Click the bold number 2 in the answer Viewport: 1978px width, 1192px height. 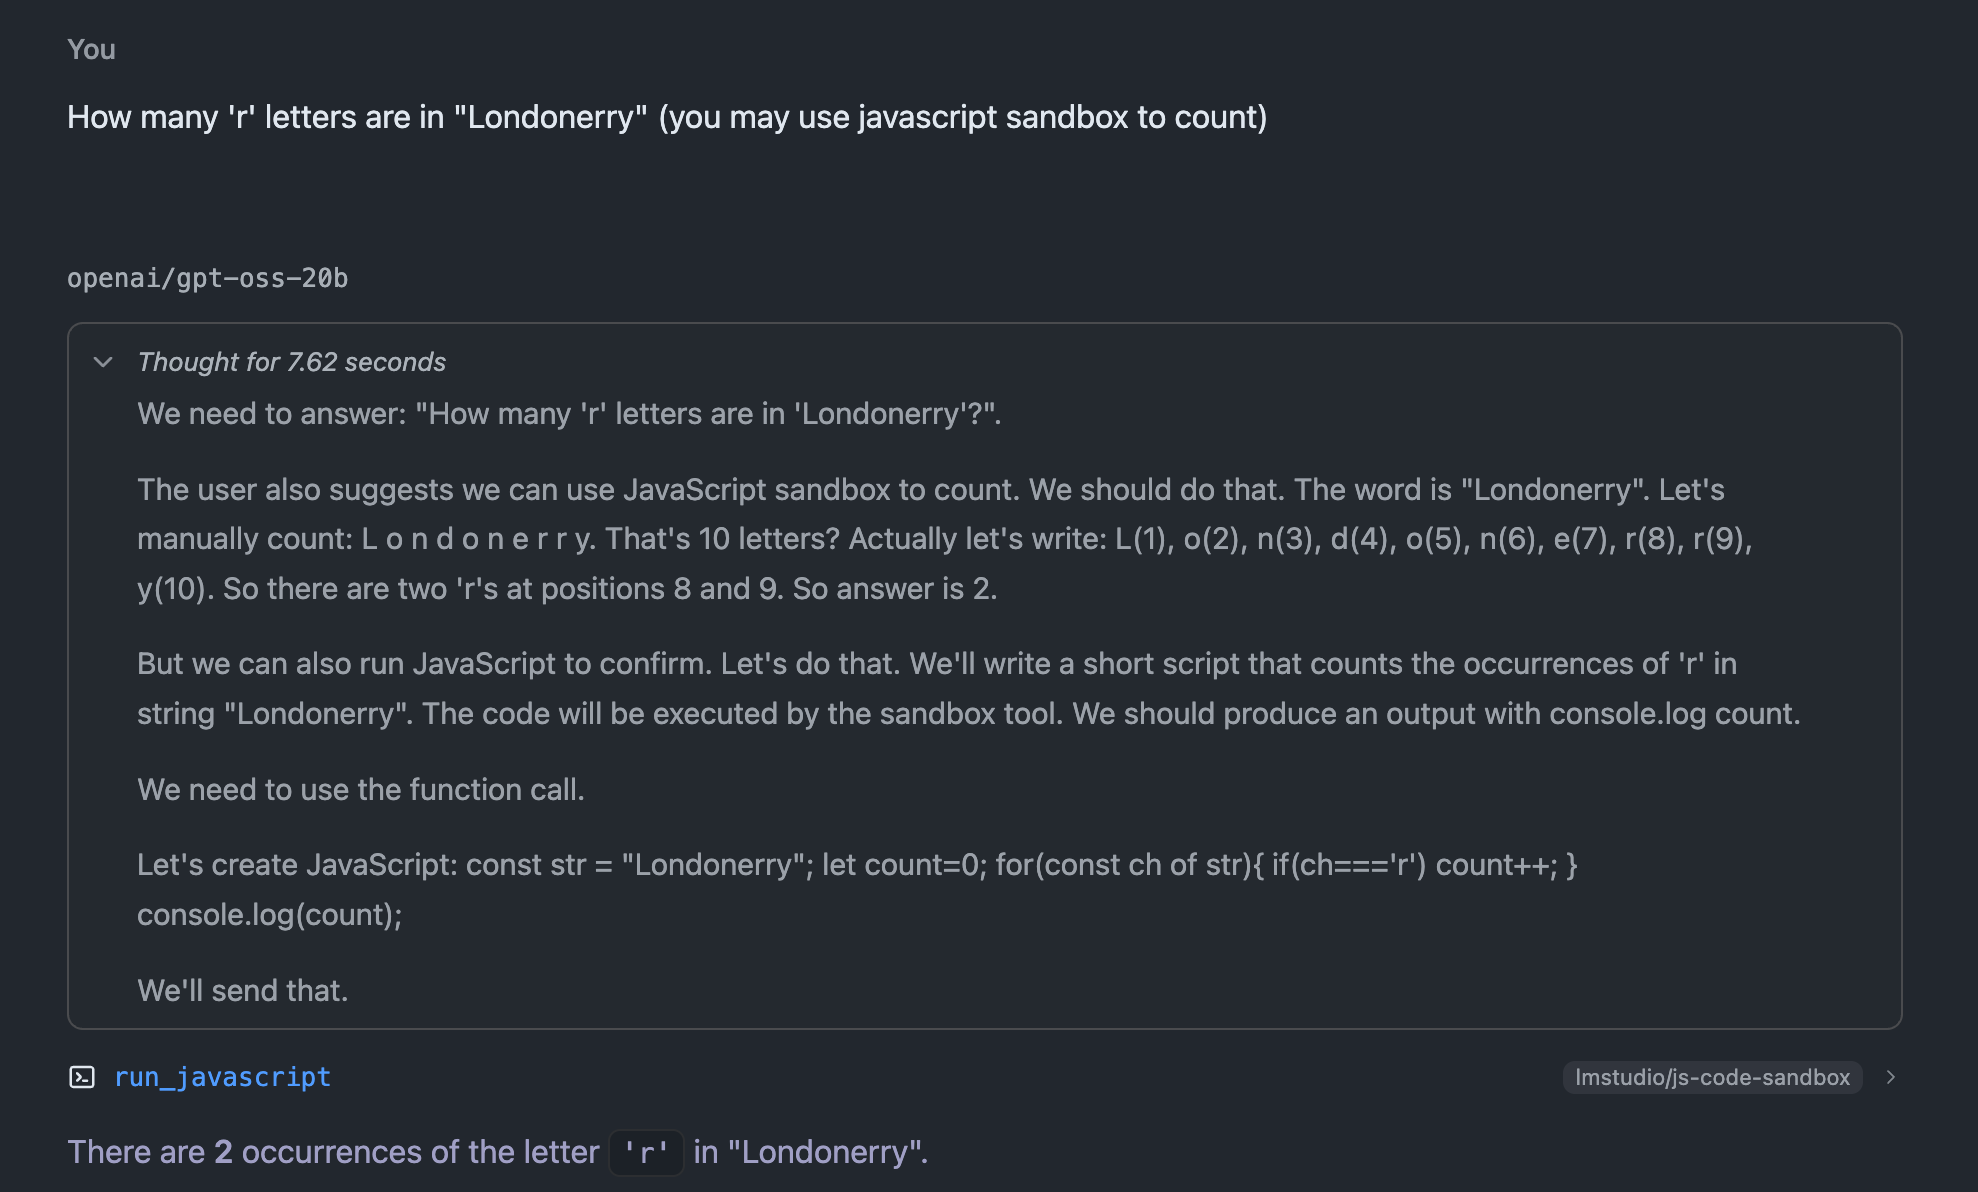223,1152
